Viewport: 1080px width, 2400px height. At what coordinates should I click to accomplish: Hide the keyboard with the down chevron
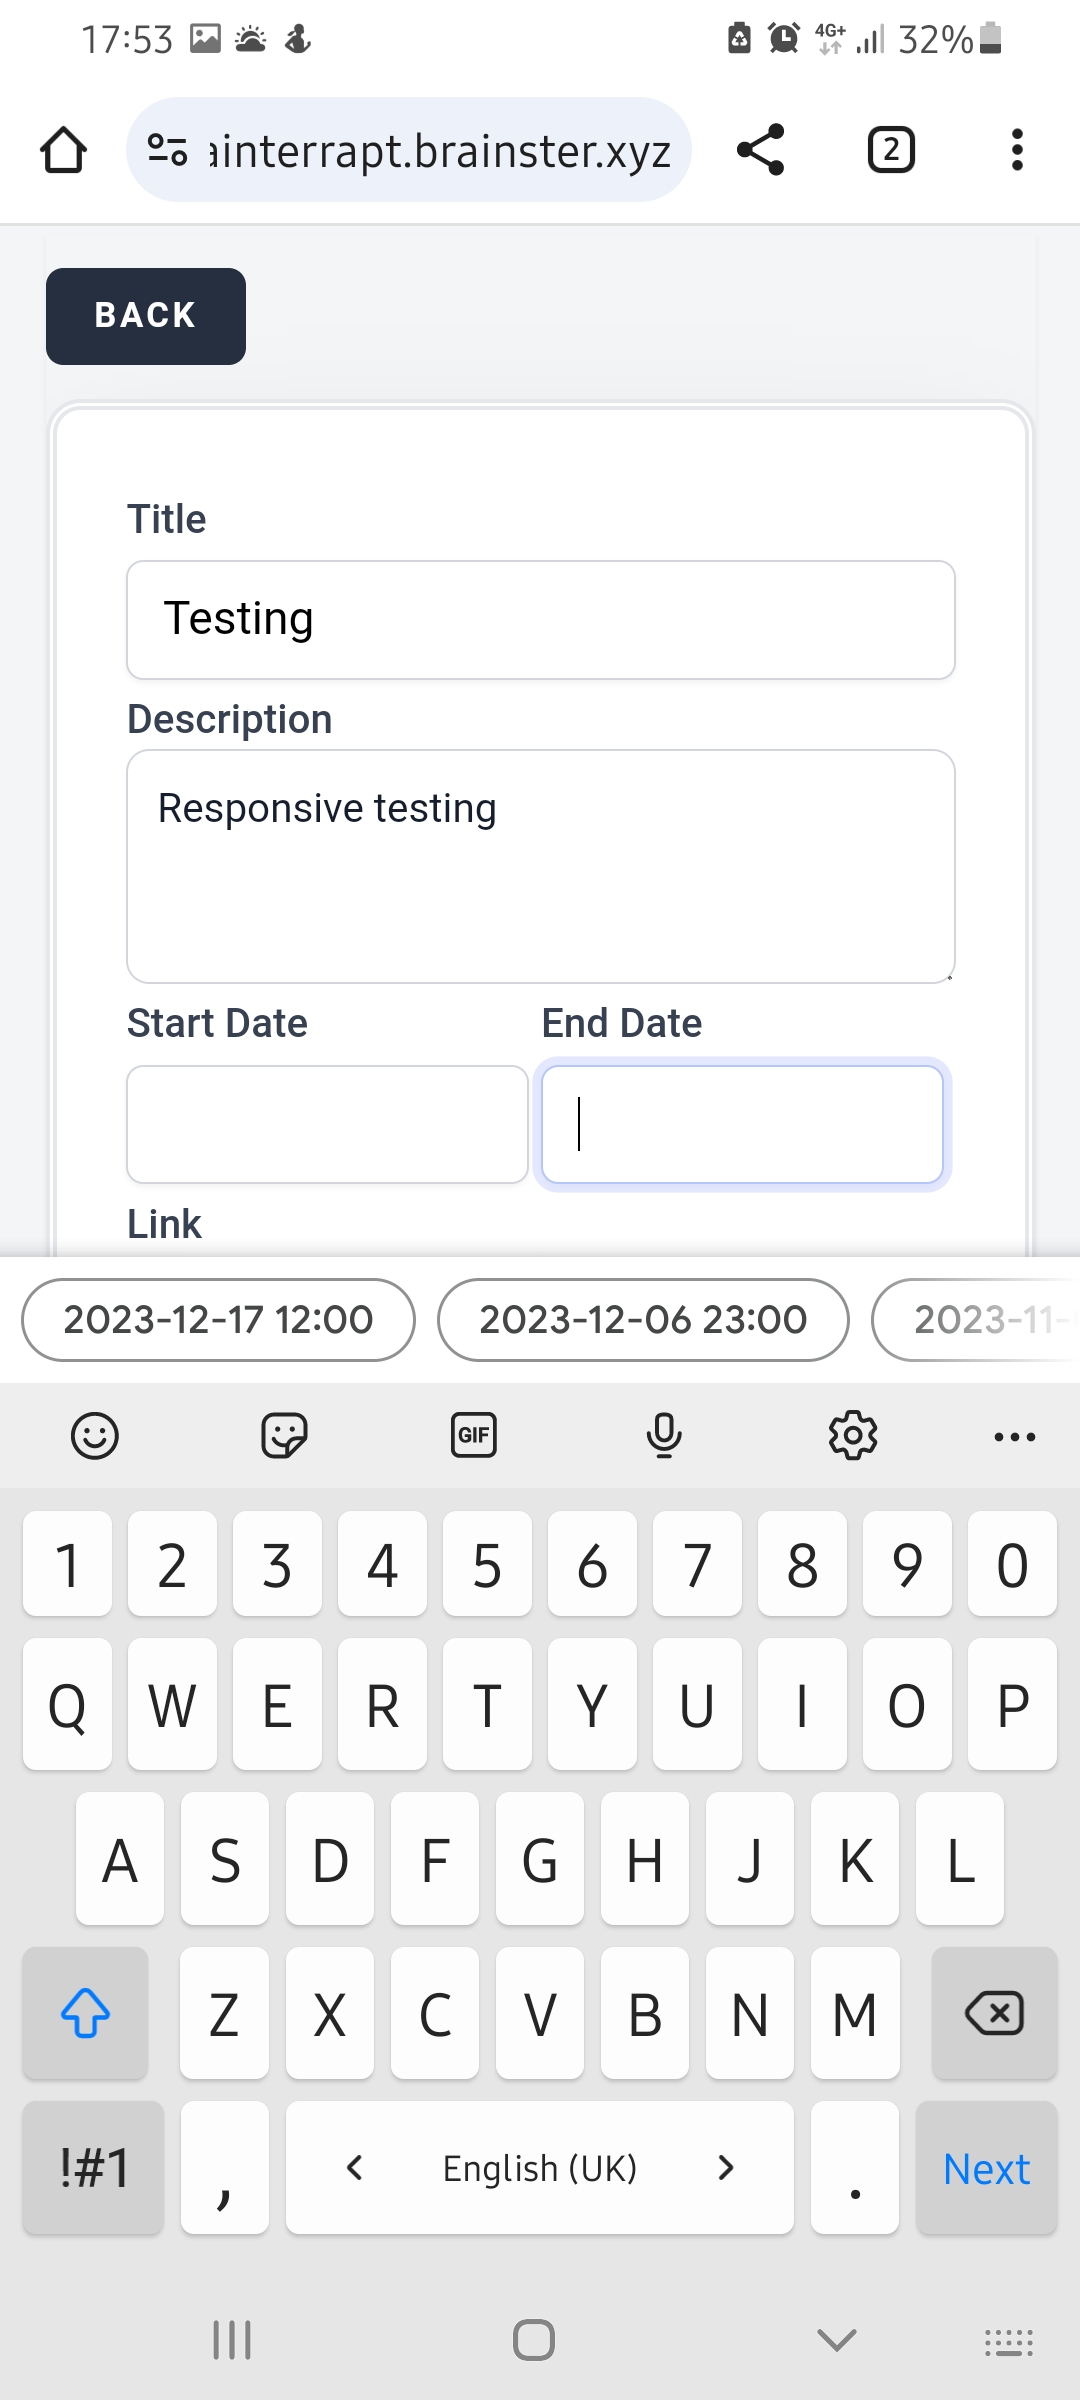pos(836,2340)
